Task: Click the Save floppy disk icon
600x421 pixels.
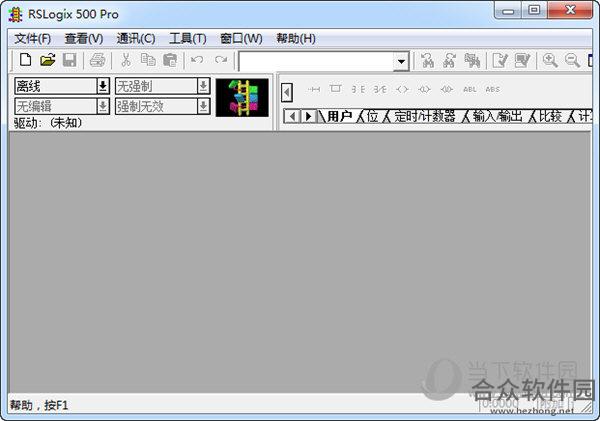Action: click(x=69, y=60)
